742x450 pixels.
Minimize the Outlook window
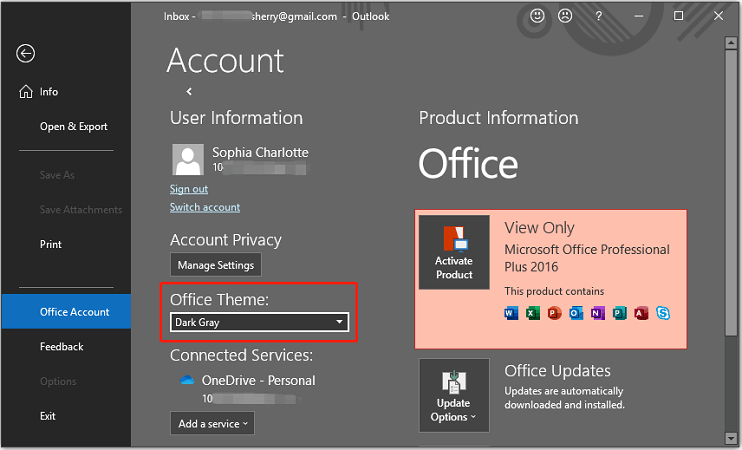coord(639,16)
